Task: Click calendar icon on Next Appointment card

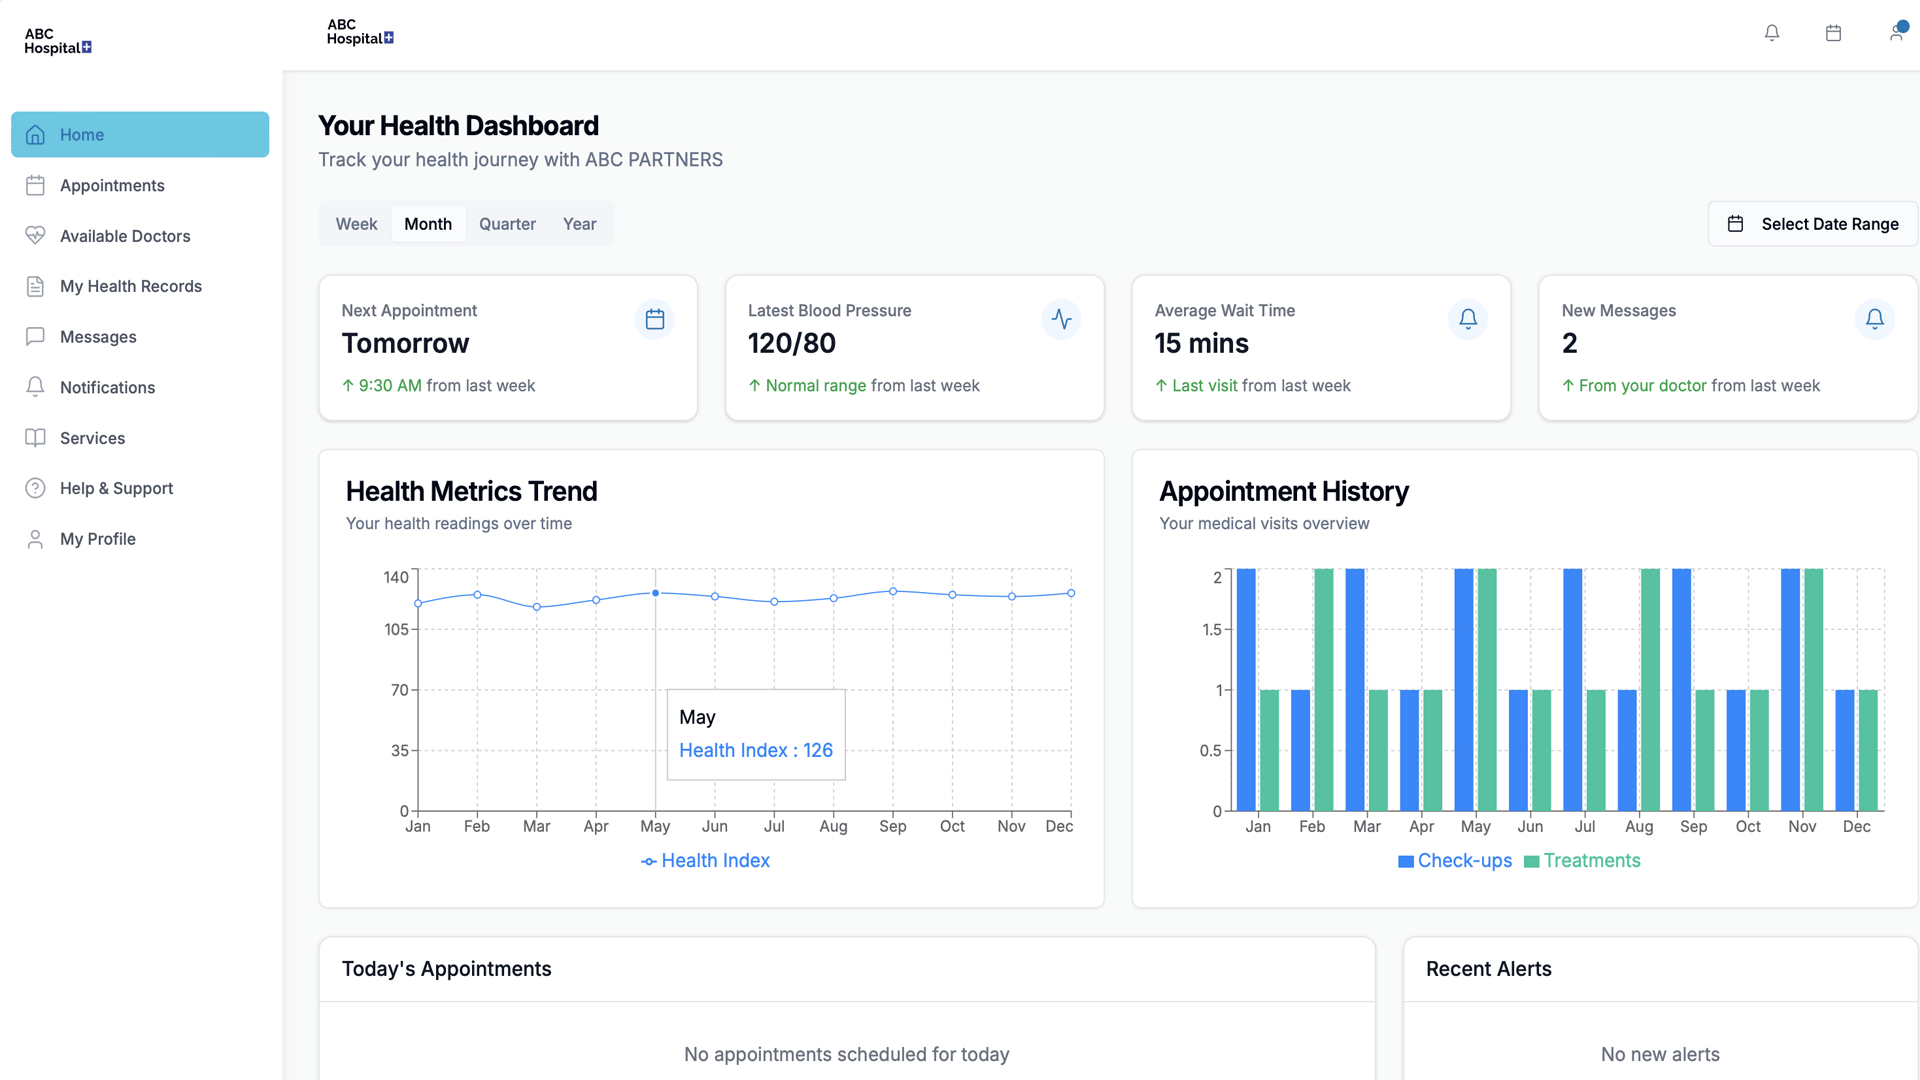Action: 655,319
